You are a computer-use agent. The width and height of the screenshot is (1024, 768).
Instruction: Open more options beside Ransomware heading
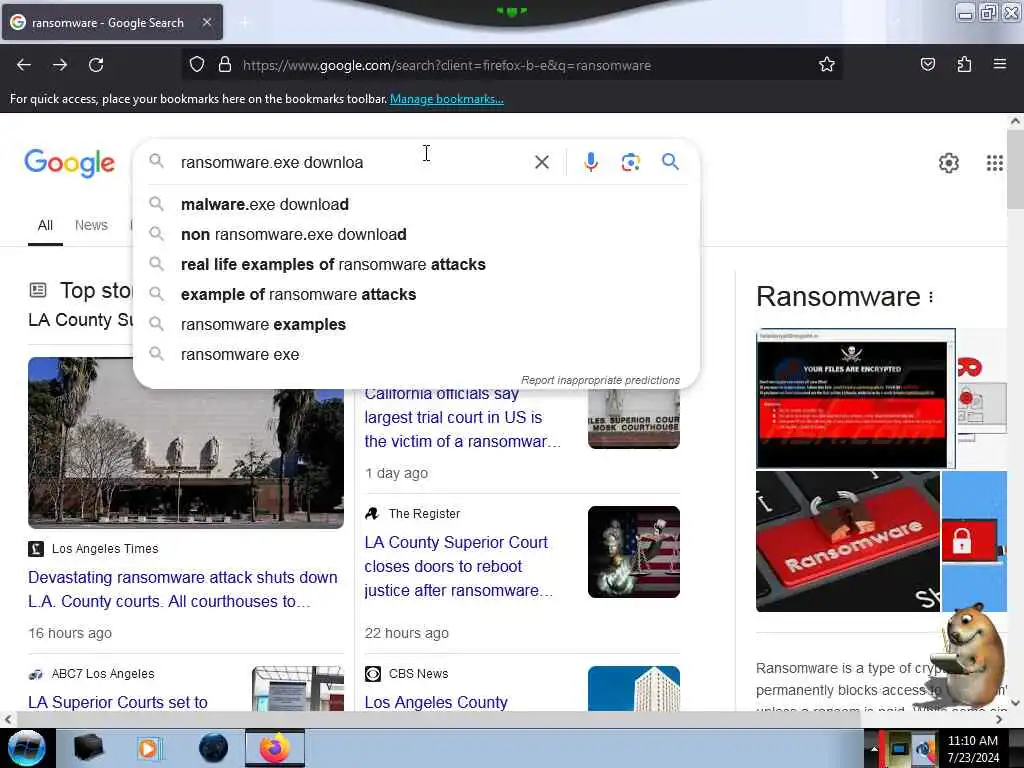point(931,297)
